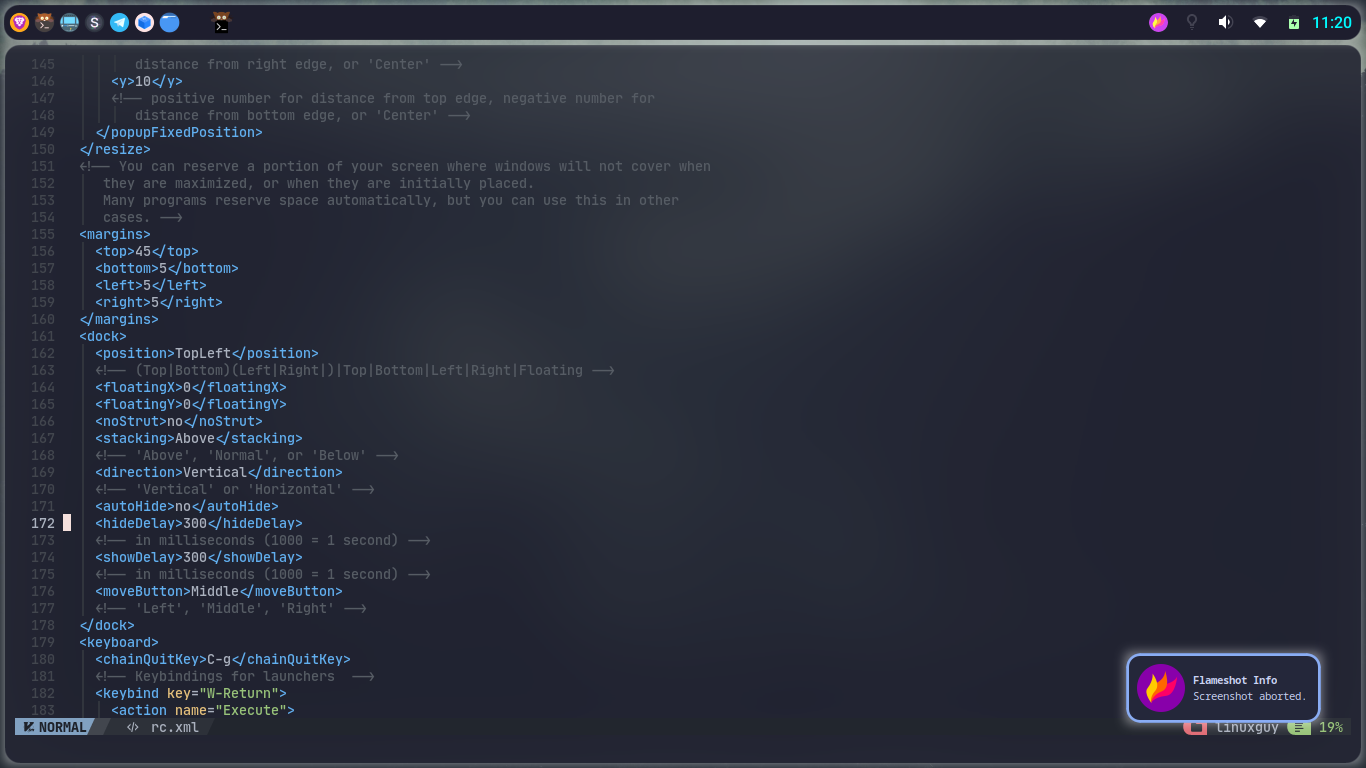Click the chainQuitKey value C-g
Image resolution: width=1366 pixels, height=768 pixels.
pyautogui.click(x=219, y=660)
